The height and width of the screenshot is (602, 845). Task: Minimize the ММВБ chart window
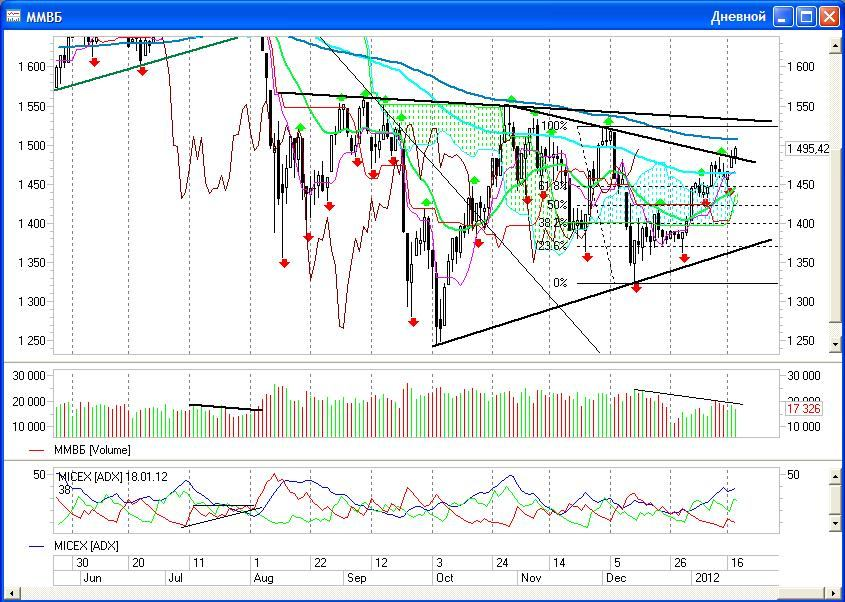click(x=784, y=16)
